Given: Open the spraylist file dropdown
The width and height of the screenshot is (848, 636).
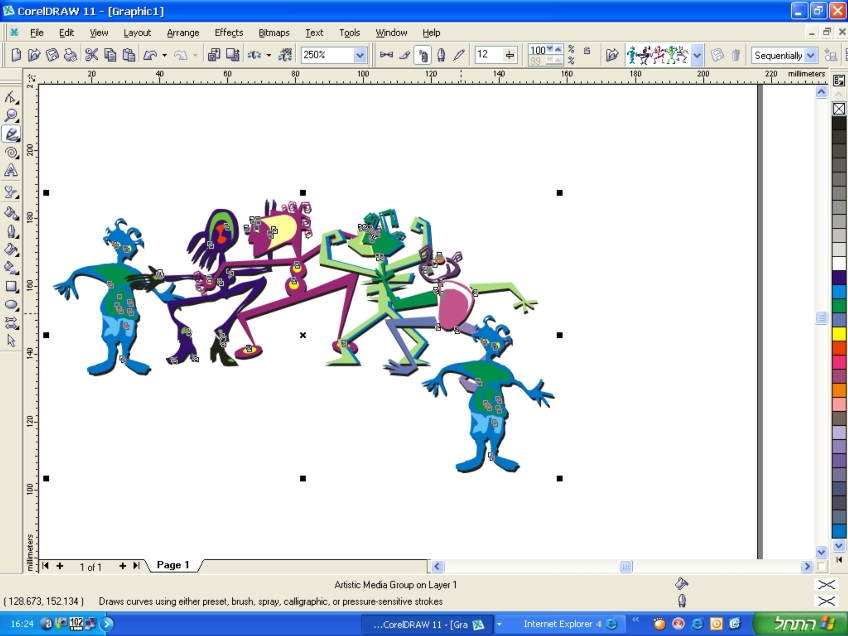Looking at the screenshot, I should coord(697,55).
